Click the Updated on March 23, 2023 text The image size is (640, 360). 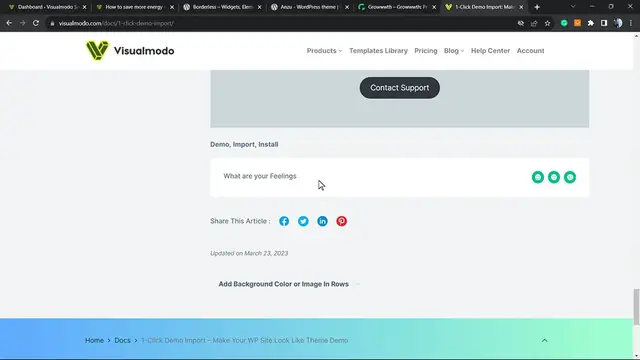click(249, 253)
